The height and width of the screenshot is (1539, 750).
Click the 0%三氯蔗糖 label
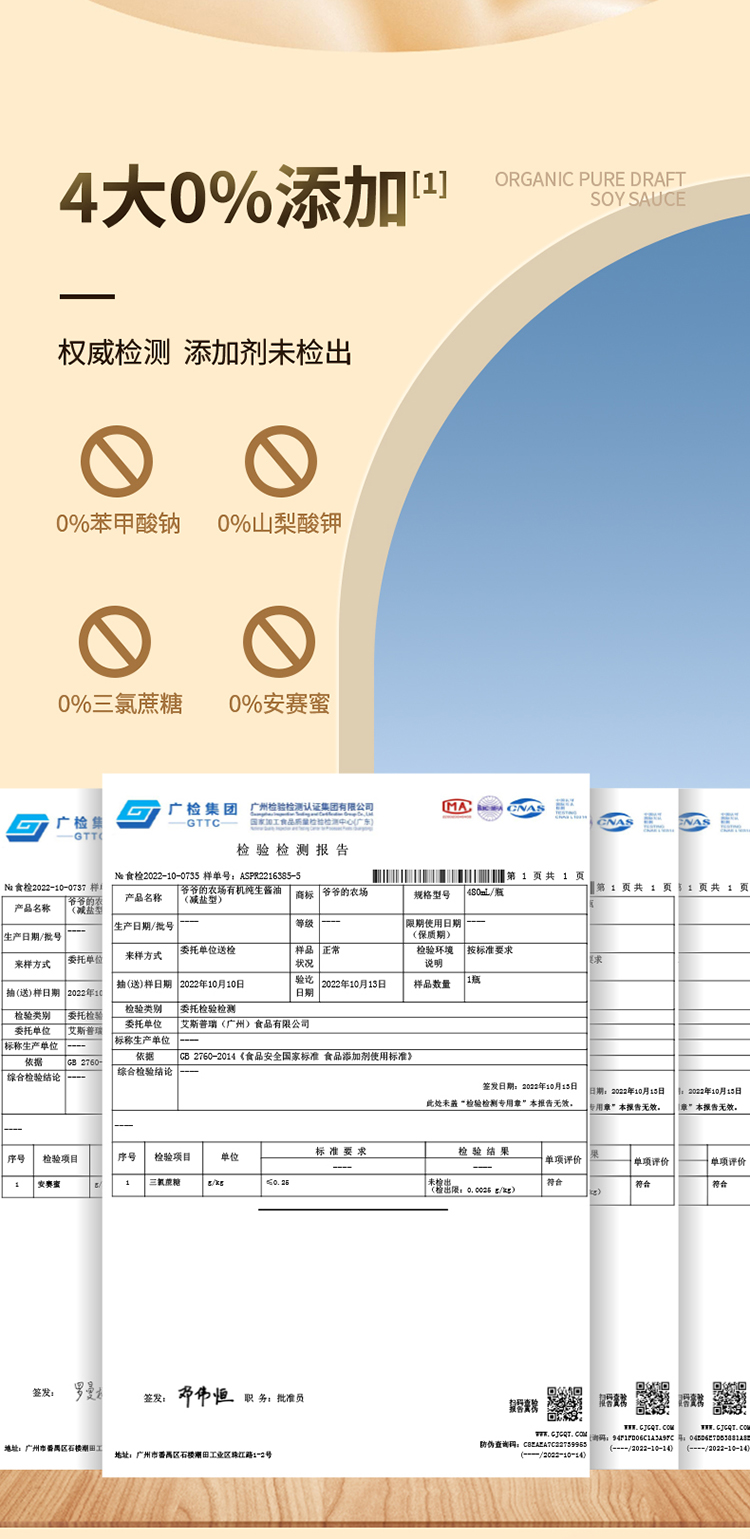pos(120,703)
